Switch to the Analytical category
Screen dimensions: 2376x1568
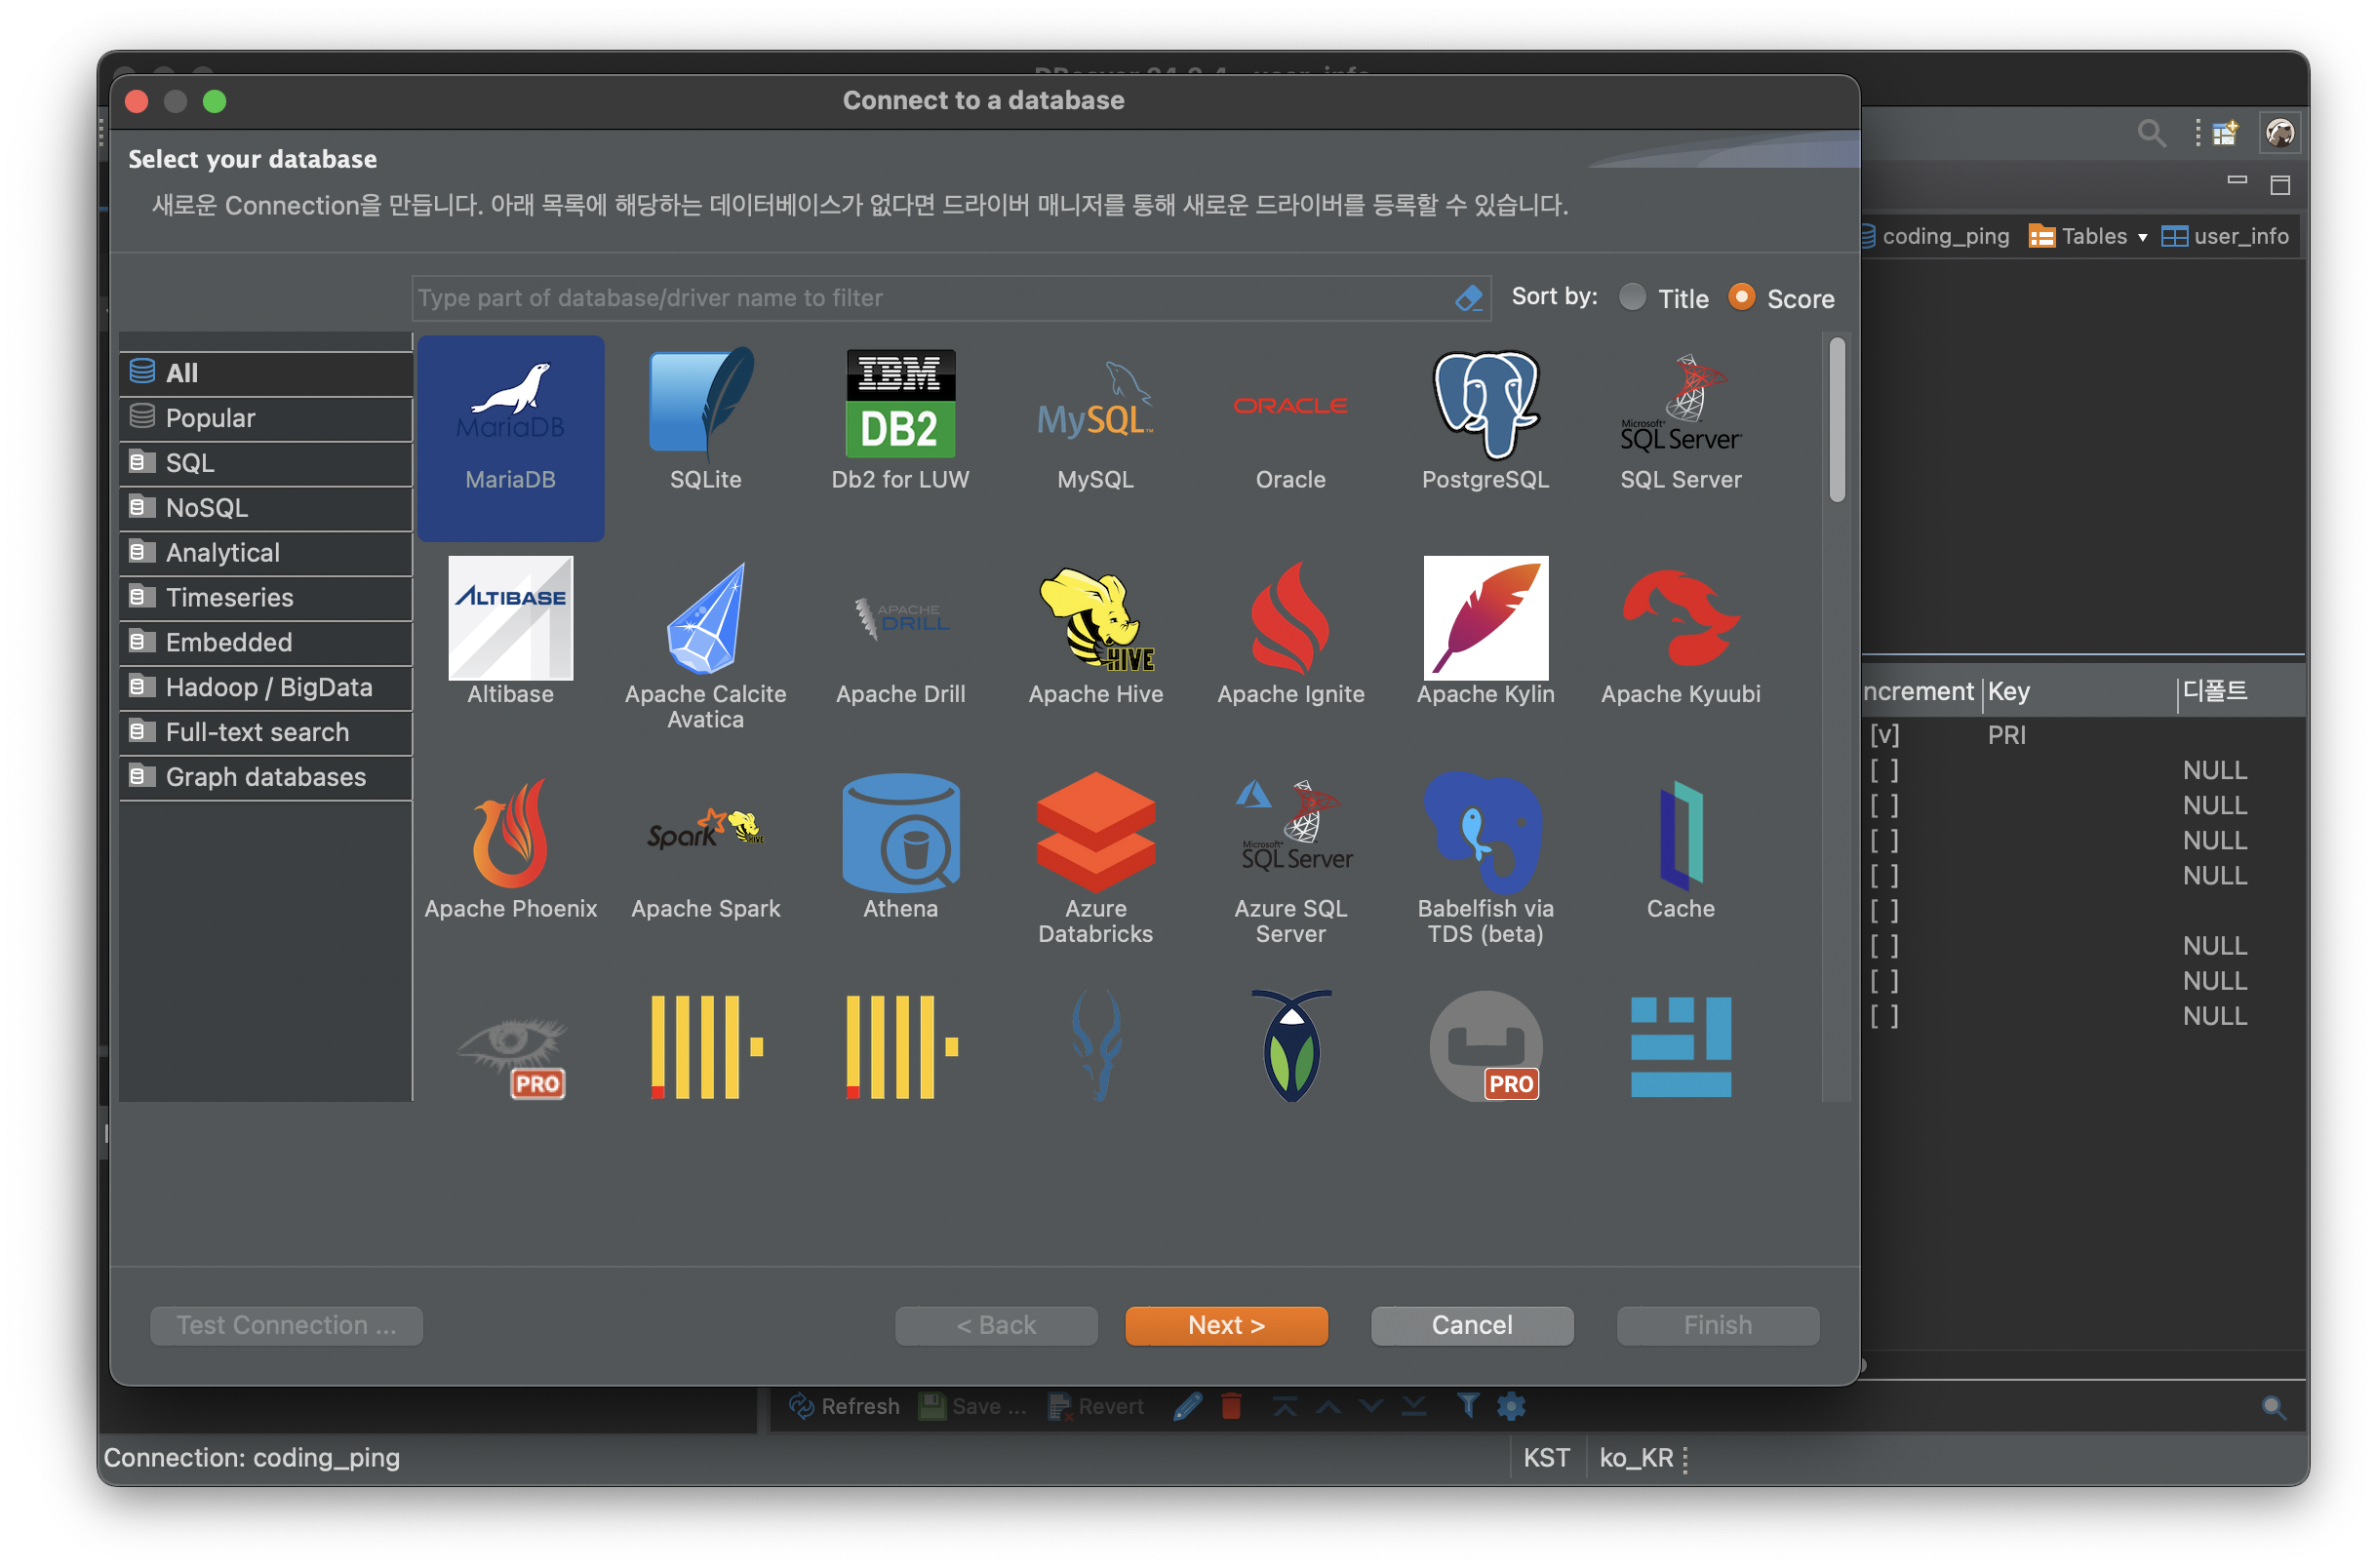tap(222, 553)
